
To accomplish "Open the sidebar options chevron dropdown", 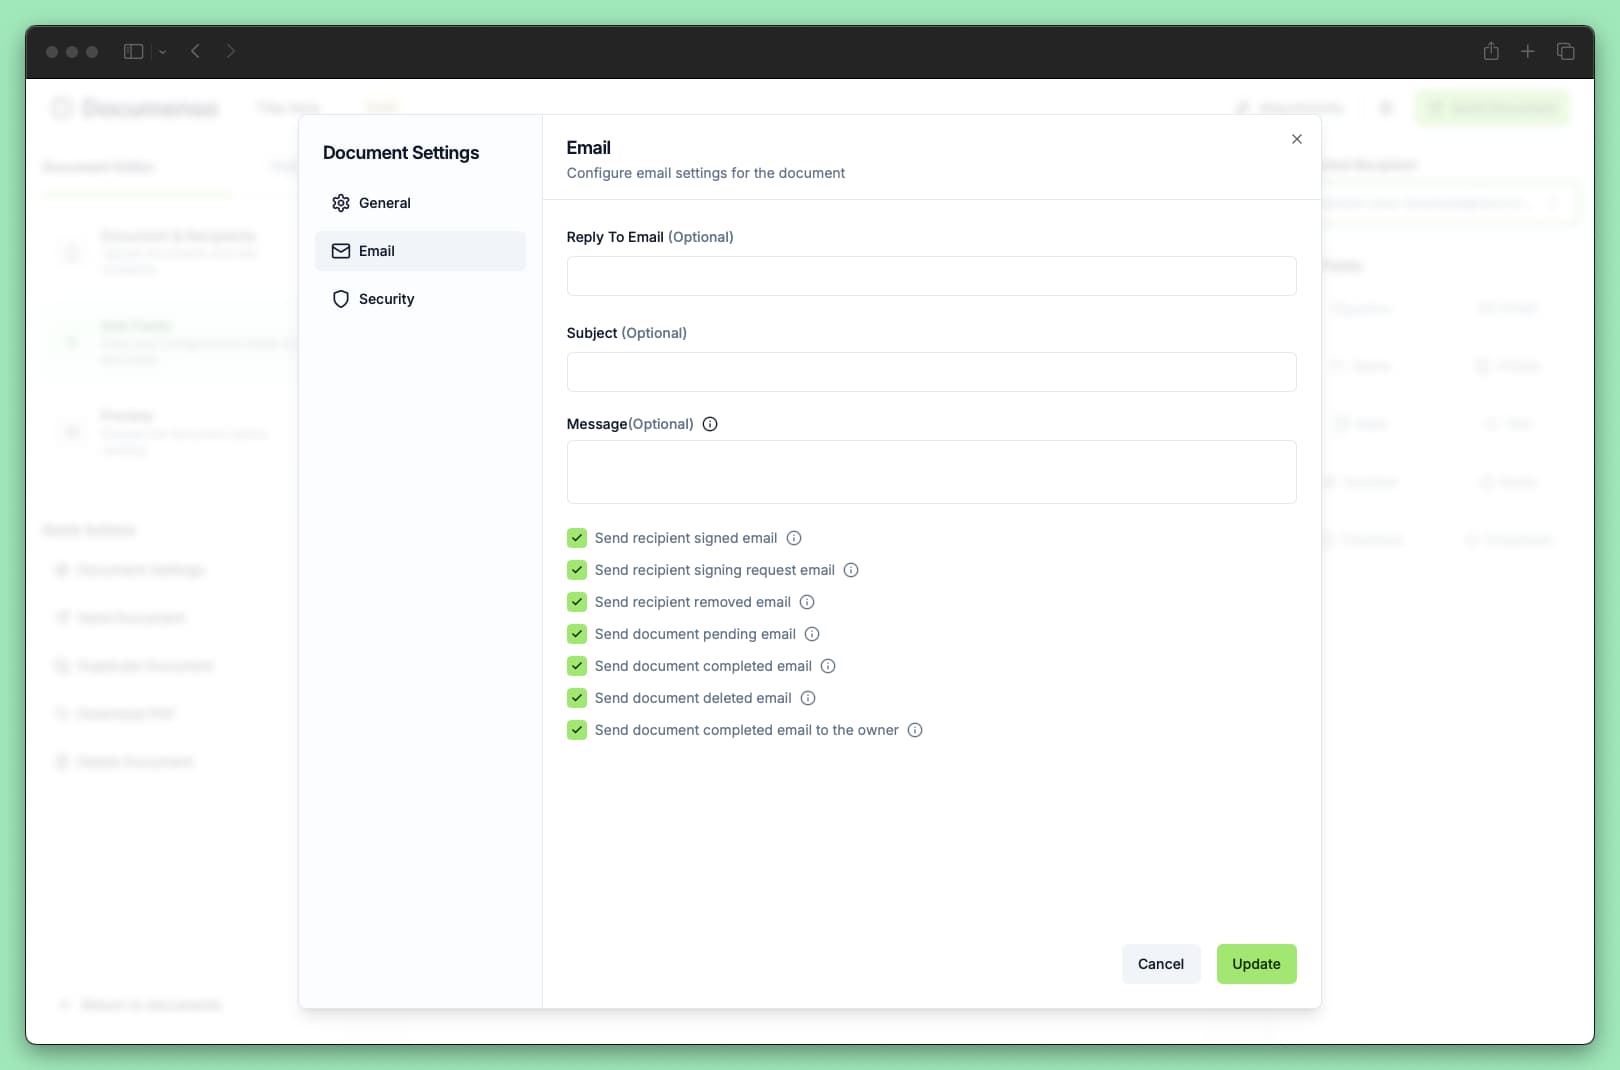I will [x=162, y=51].
